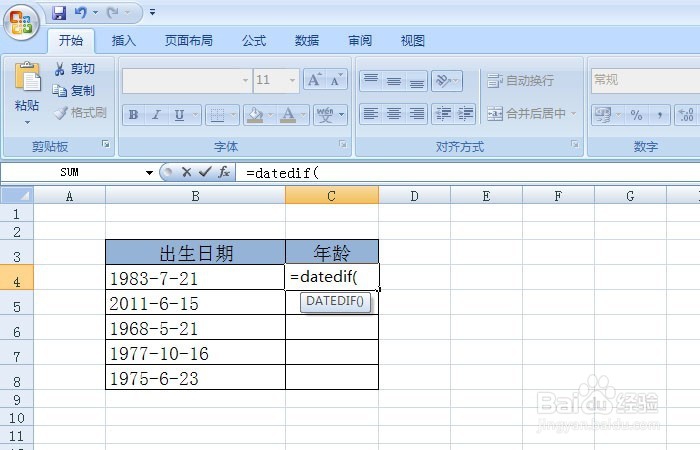The width and height of the screenshot is (700, 450).
Task: Open the 常规 number format box
Action: (x=645, y=80)
